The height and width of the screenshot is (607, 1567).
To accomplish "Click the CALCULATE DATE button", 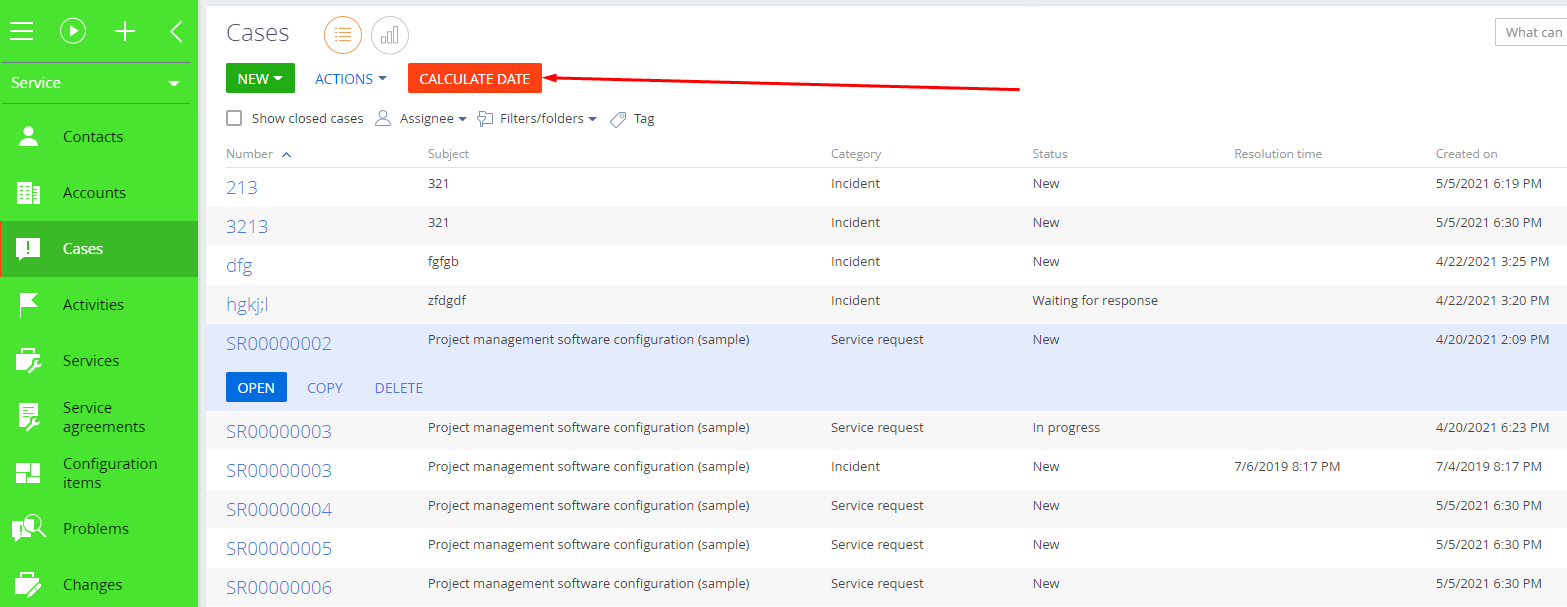I will [475, 79].
